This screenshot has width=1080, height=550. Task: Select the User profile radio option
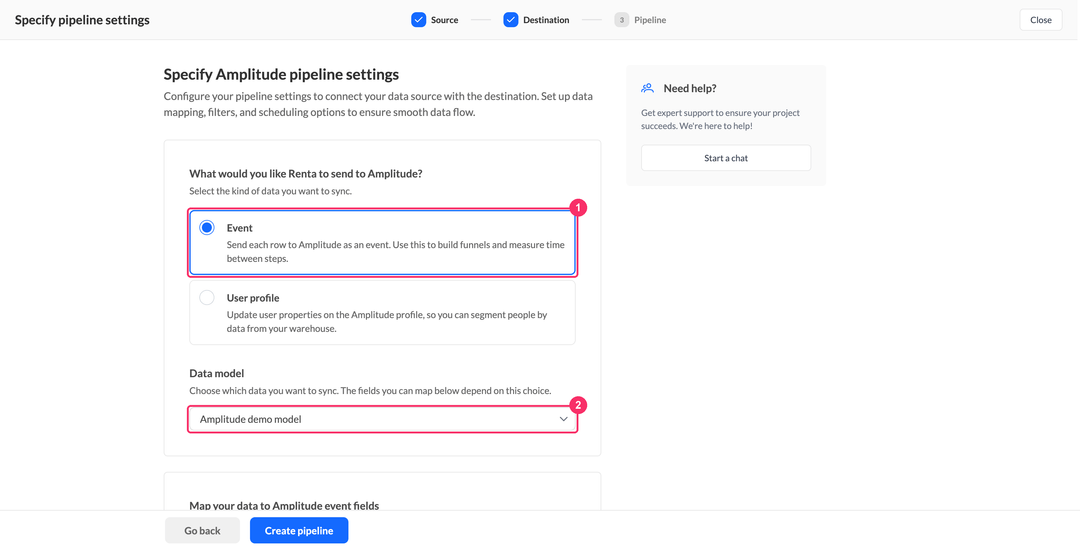[x=207, y=298]
